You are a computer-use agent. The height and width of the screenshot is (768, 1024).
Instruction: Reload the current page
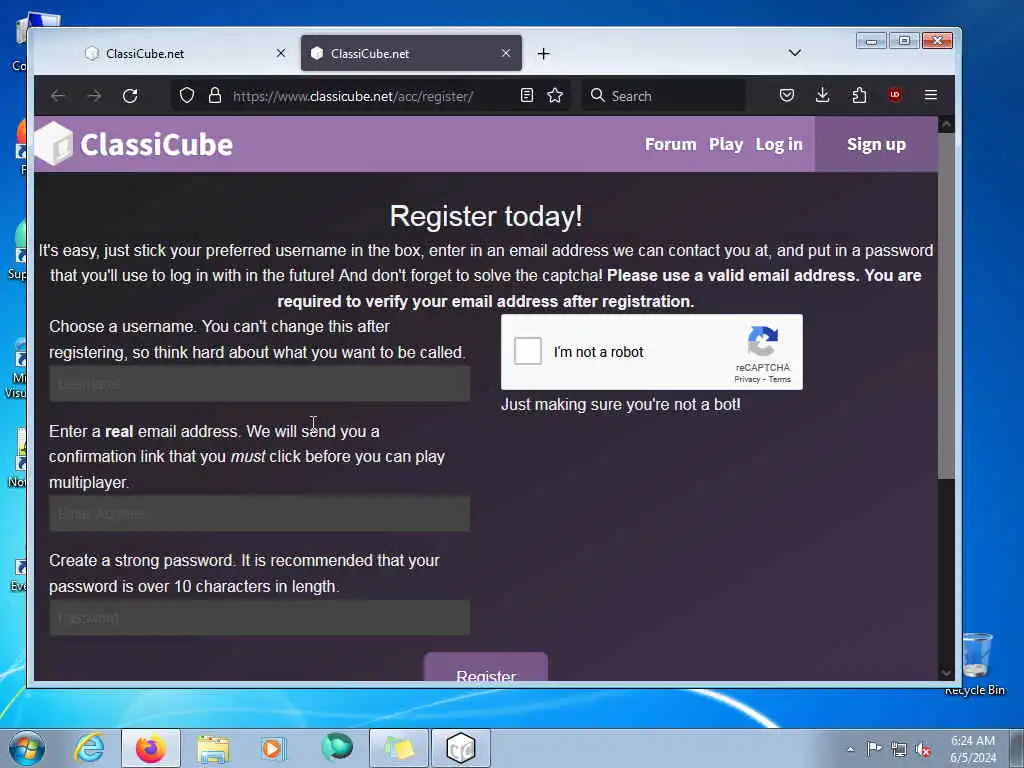click(x=130, y=96)
